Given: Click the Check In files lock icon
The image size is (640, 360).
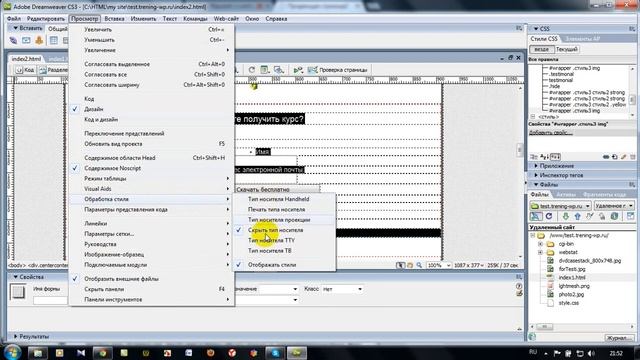Looking at the screenshot, I should (x=602, y=216).
